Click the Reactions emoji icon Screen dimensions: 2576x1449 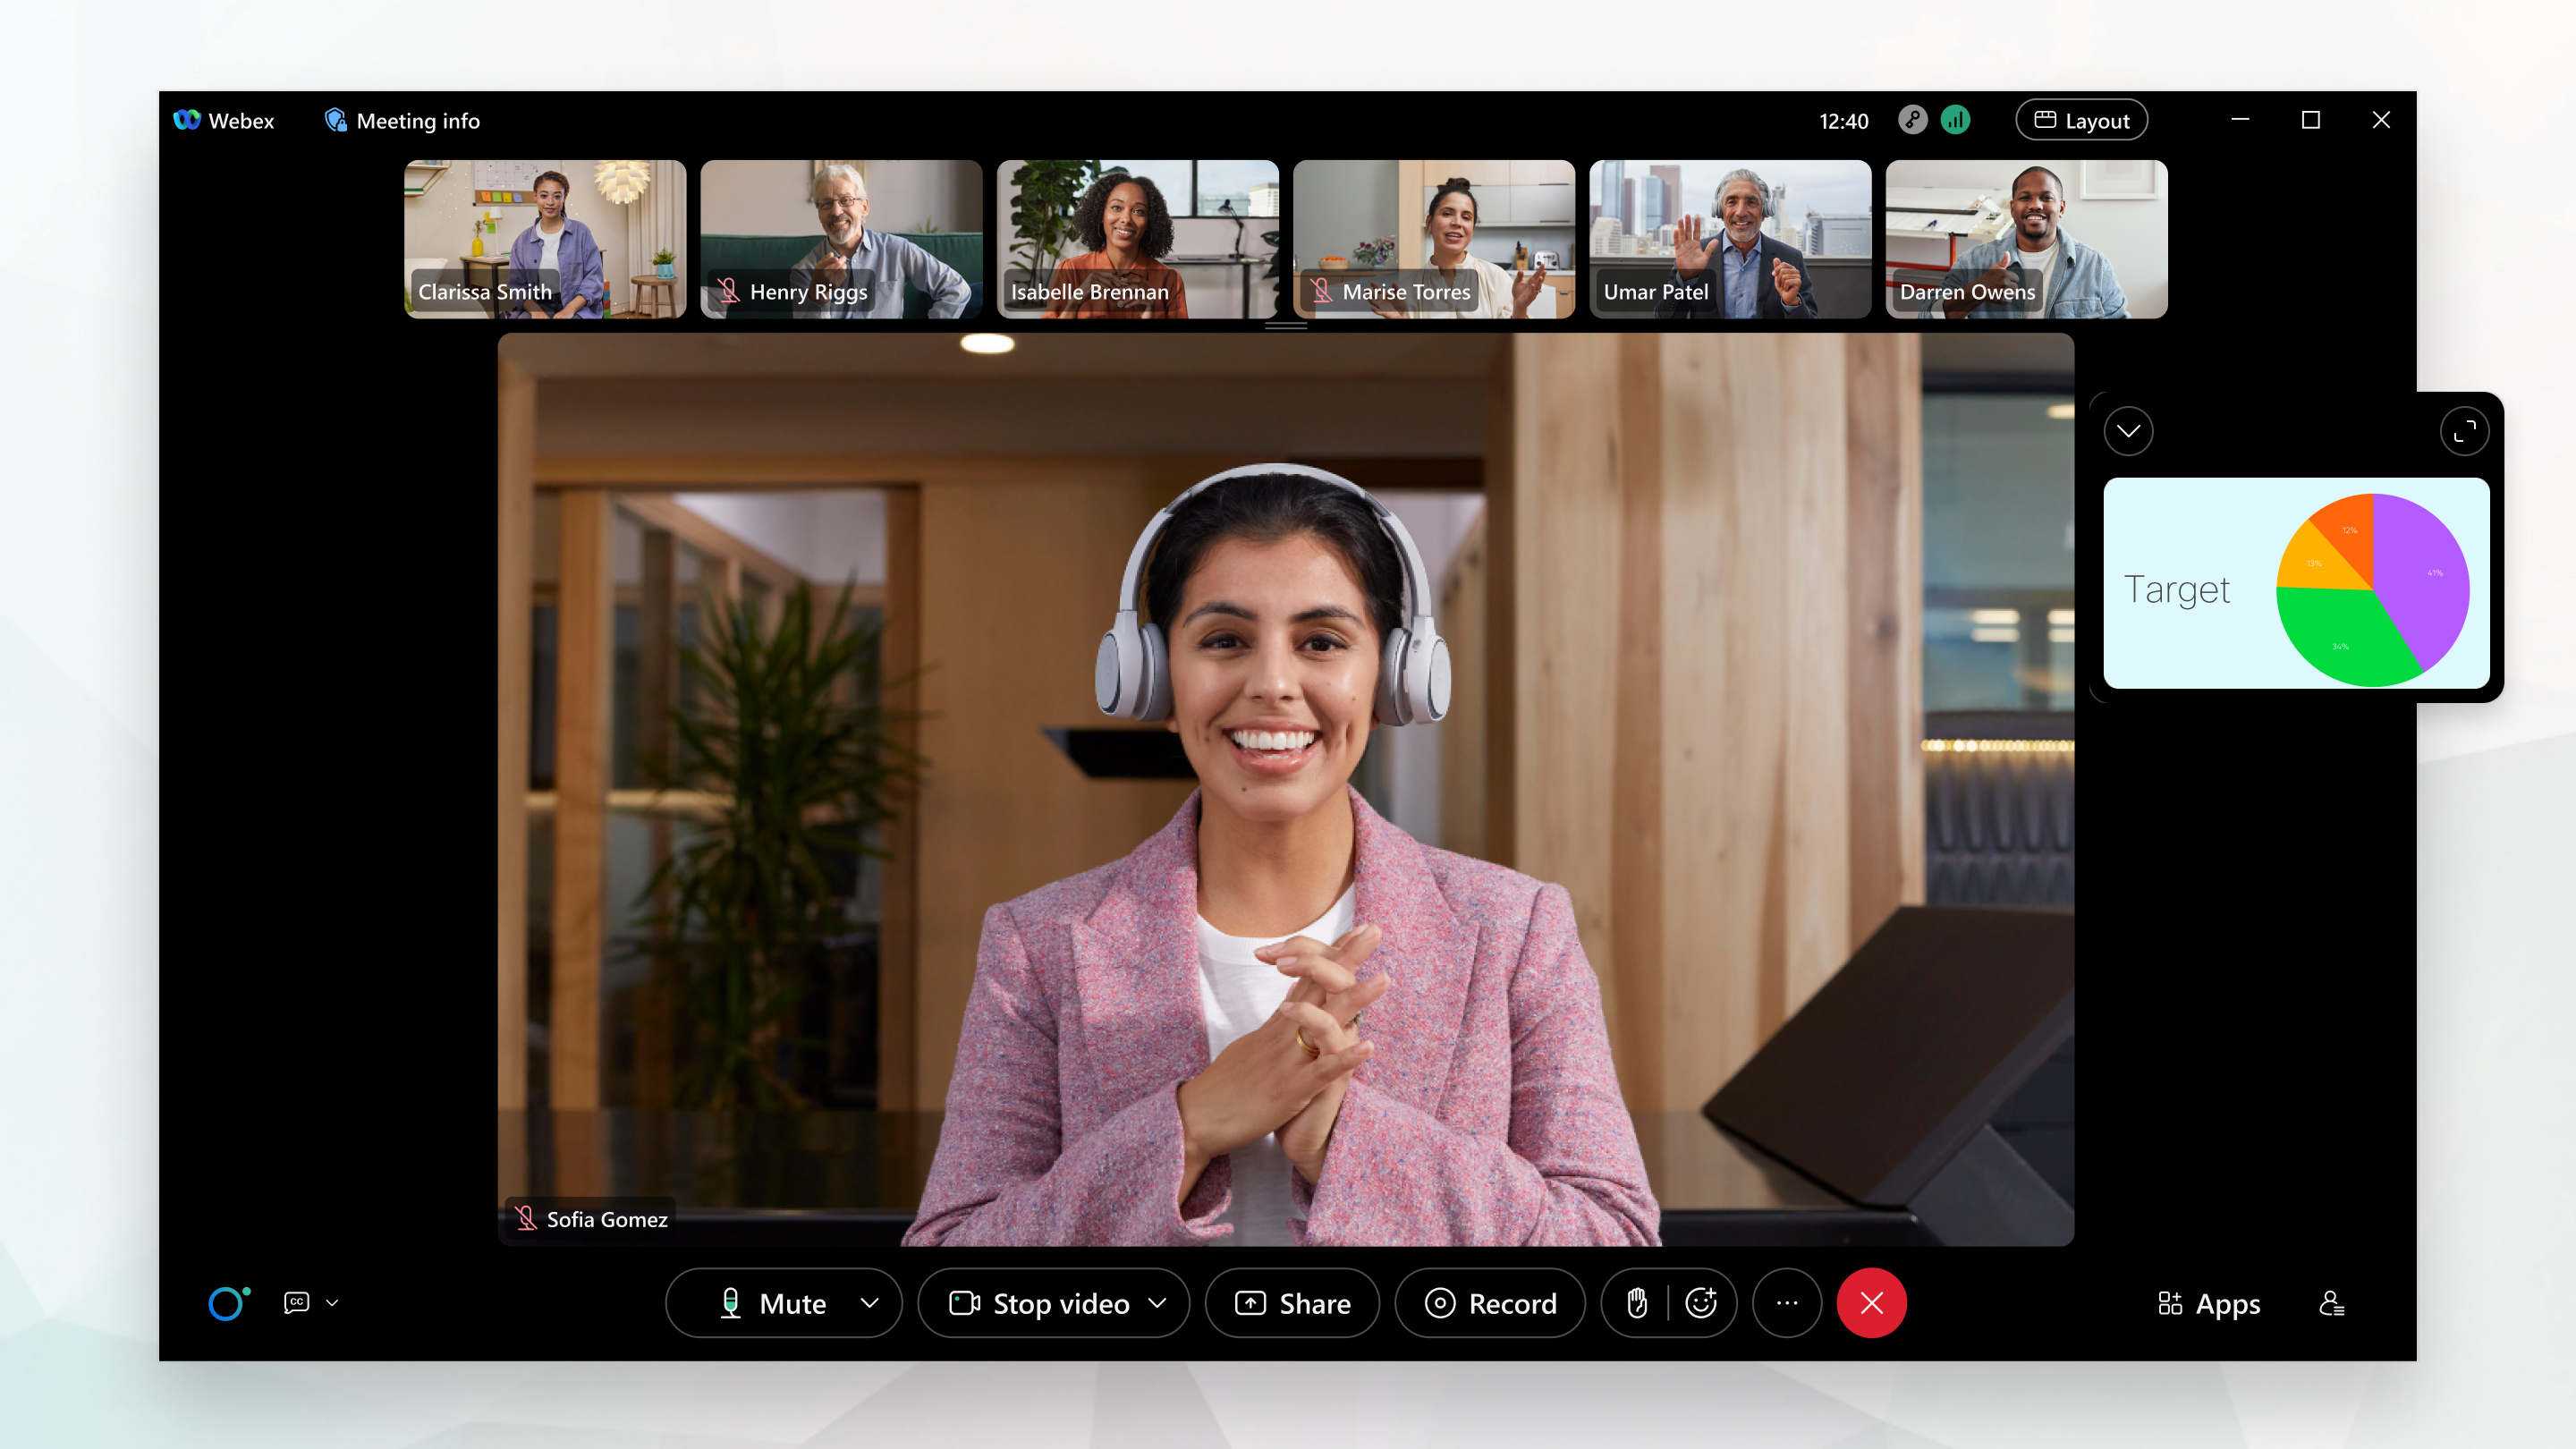pos(1702,1302)
